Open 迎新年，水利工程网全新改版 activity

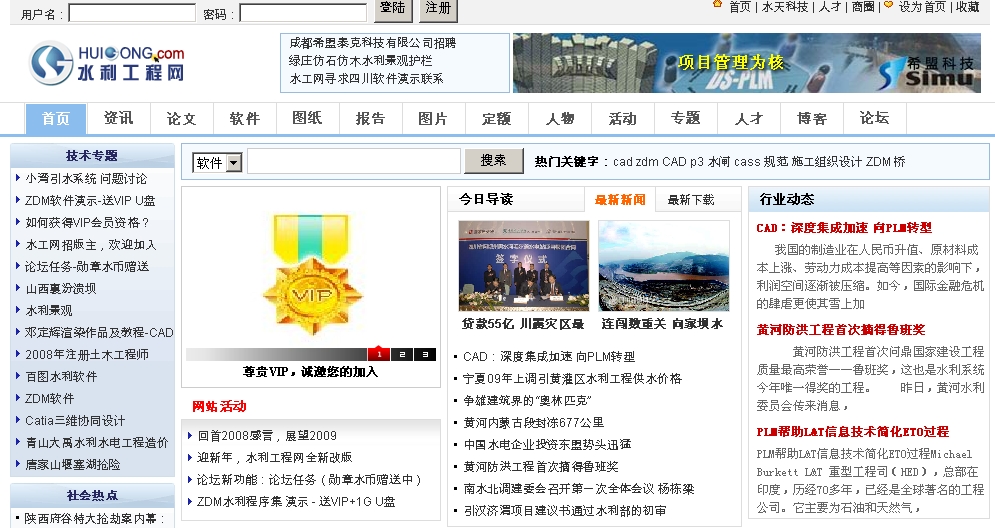[274, 458]
